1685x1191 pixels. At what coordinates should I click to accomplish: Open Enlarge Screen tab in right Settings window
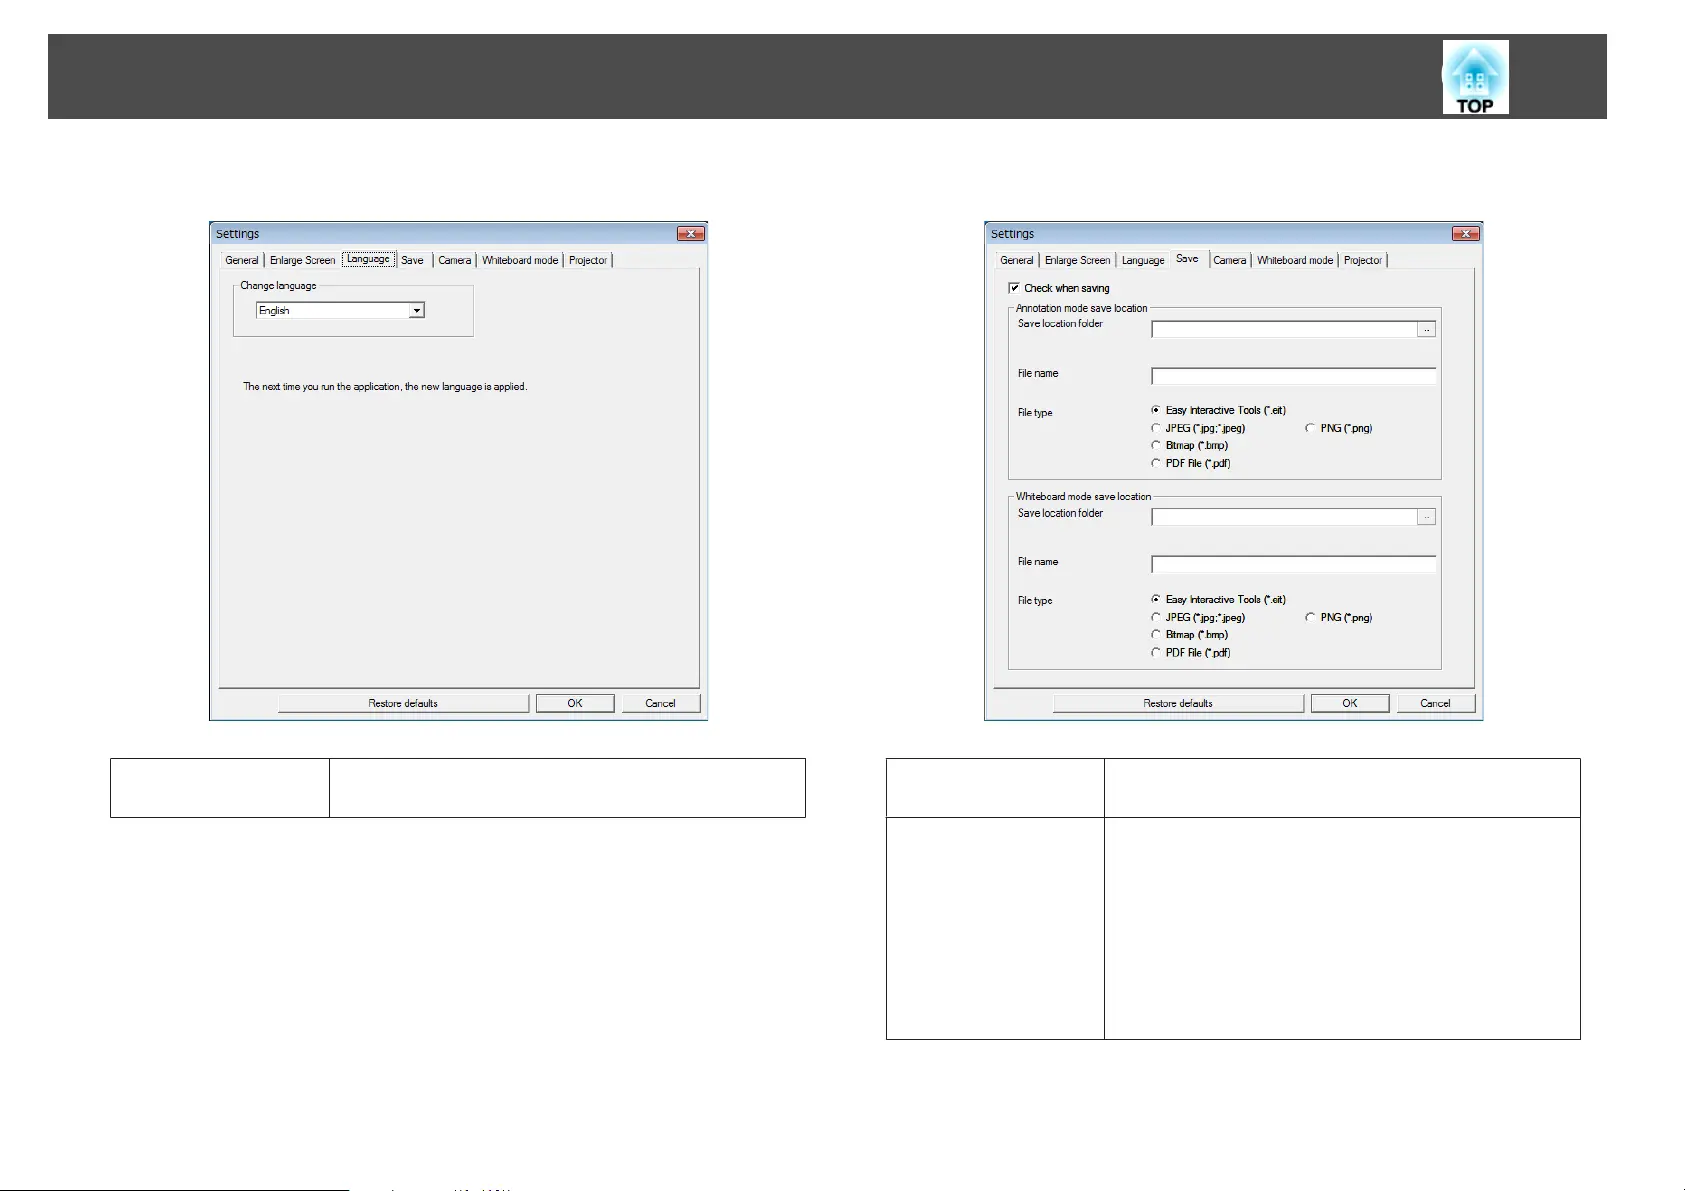pyautogui.click(x=1077, y=260)
